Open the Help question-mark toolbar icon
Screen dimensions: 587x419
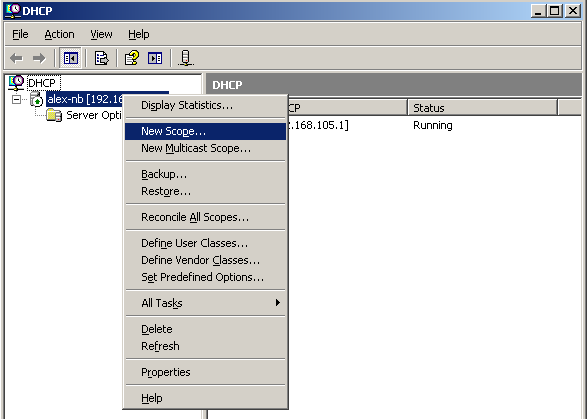[131, 58]
